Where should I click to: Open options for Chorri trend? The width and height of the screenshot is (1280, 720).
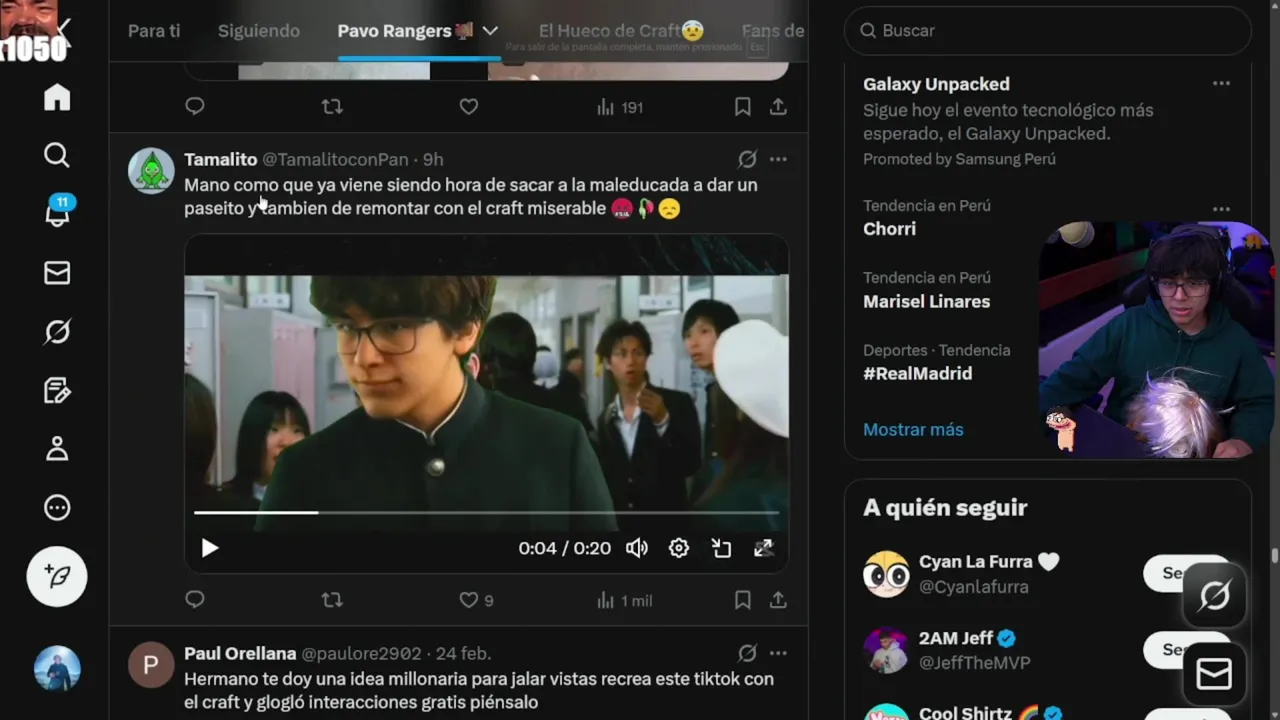point(1221,209)
